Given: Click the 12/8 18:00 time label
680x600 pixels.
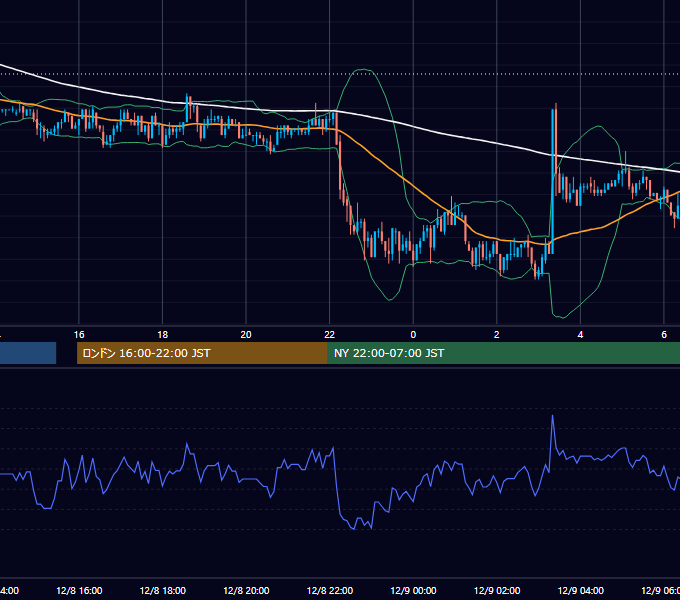Looking at the screenshot, I should pyautogui.click(x=163, y=590).
